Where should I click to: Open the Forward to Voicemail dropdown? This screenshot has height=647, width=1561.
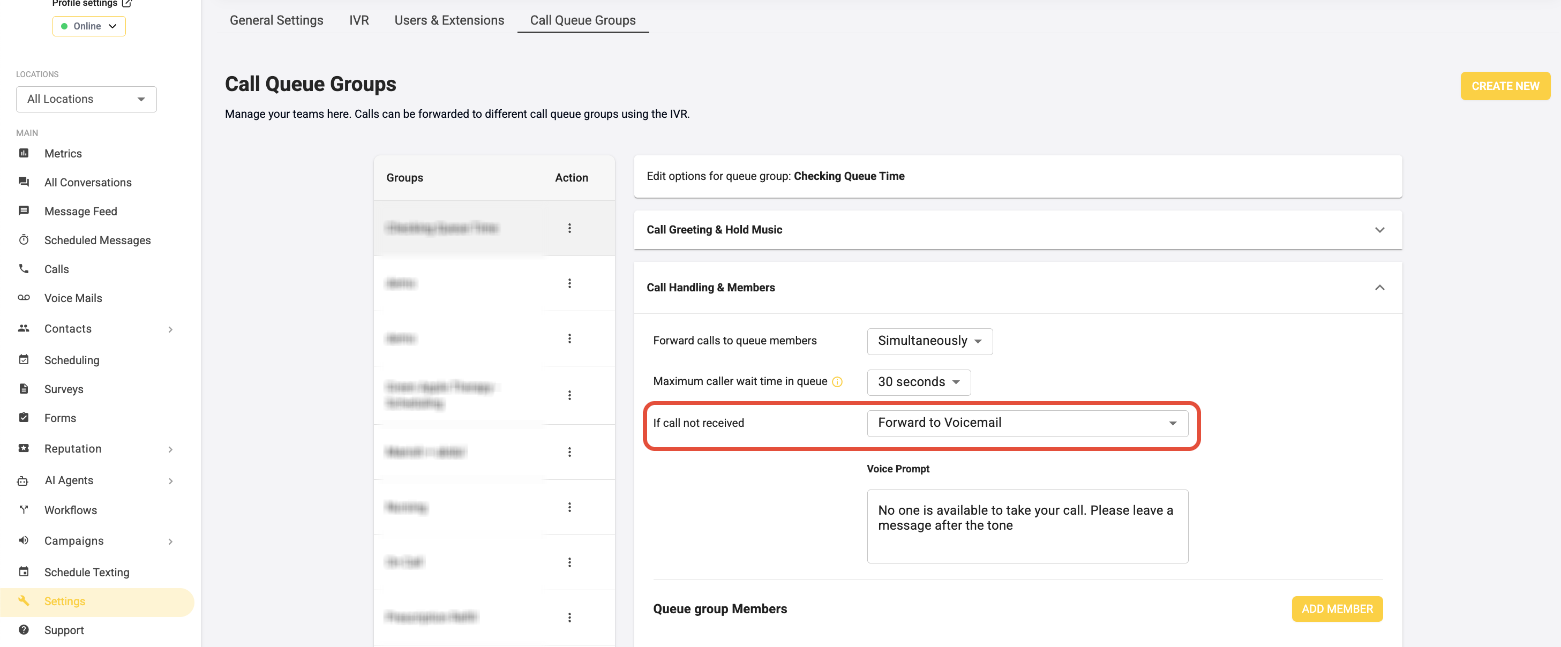click(1027, 423)
